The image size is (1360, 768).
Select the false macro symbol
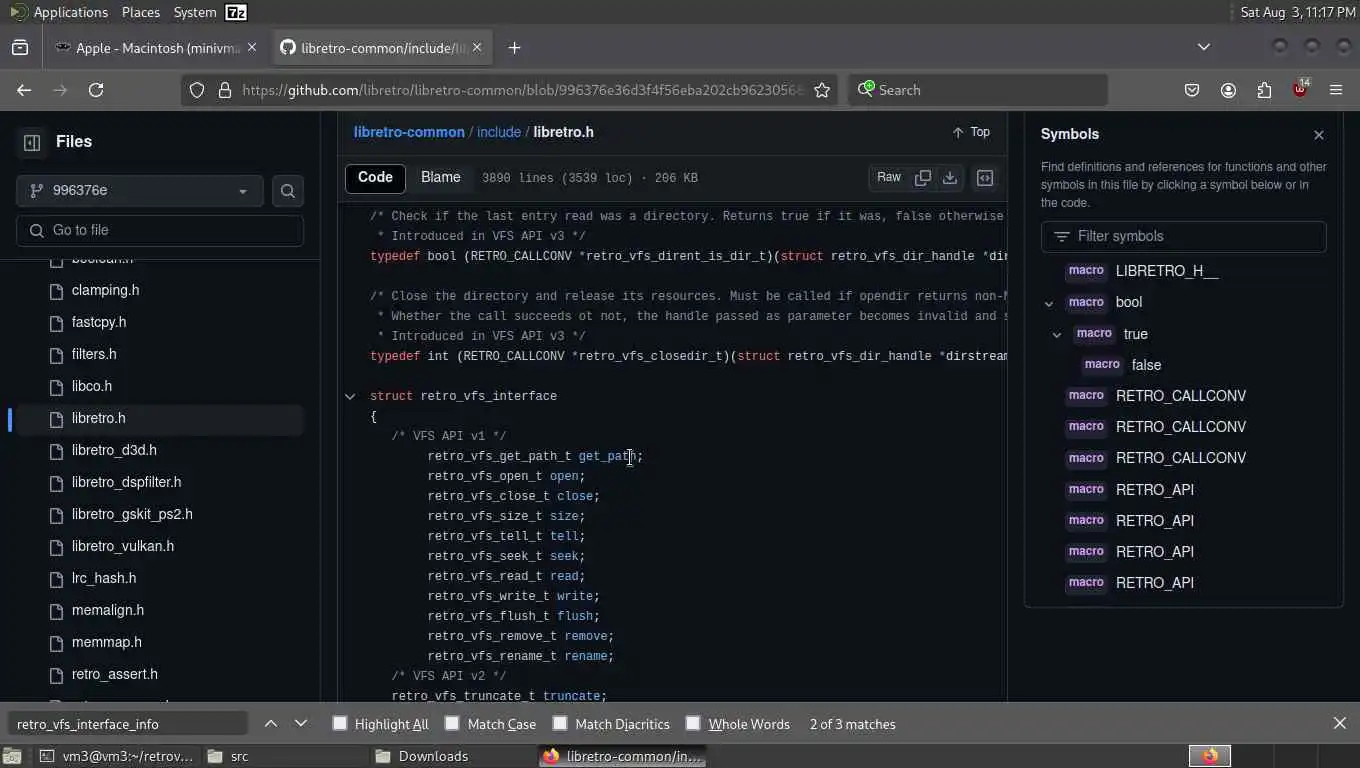(1146, 365)
